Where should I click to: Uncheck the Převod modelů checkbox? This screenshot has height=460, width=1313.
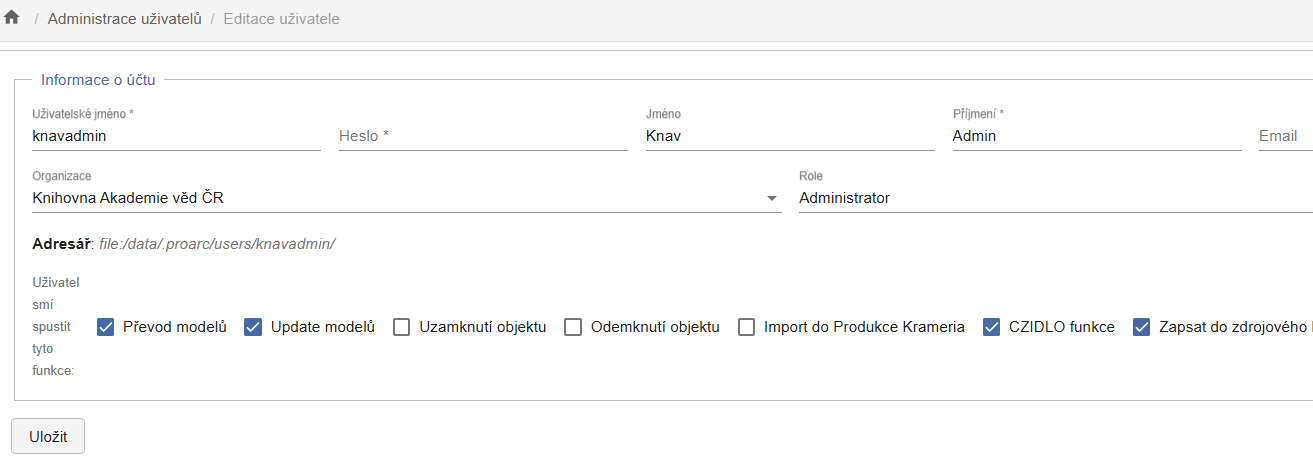(x=106, y=327)
